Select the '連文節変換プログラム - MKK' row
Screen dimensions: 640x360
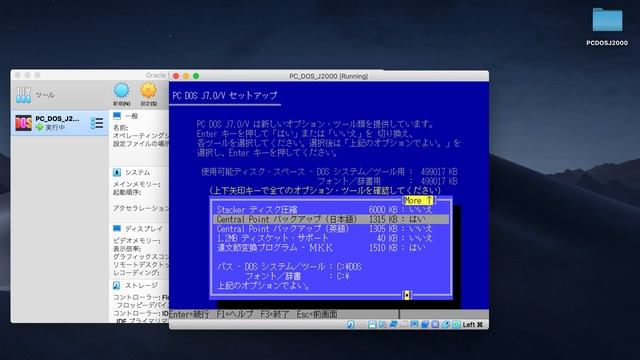[x=331, y=247]
